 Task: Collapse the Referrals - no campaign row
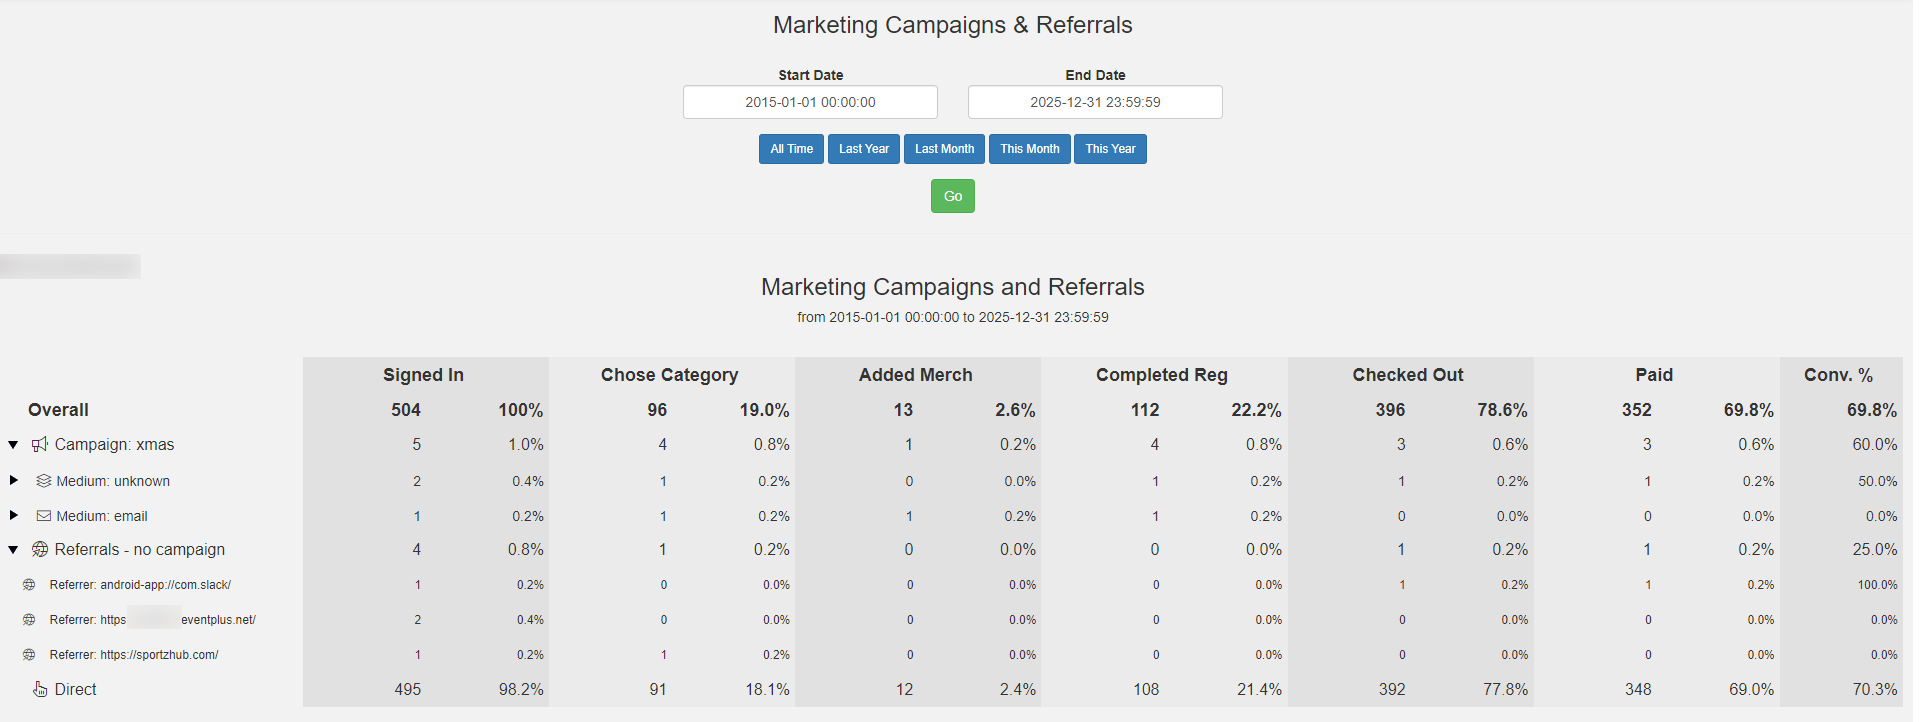(13, 549)
